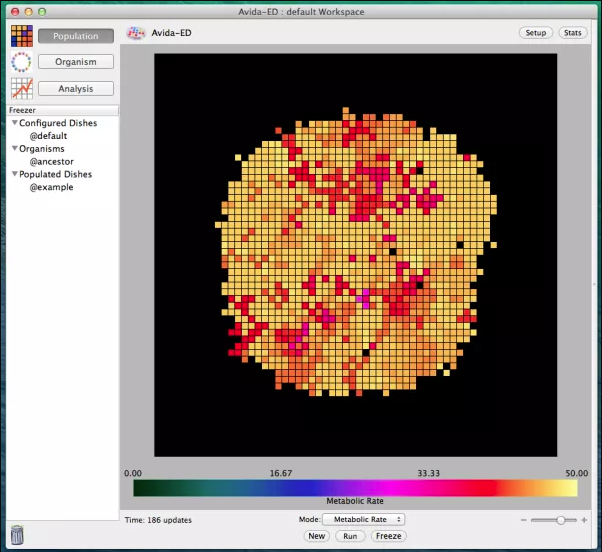Freeze the current population
Viewport: 602px width, 552px height.
click(388, 536)
